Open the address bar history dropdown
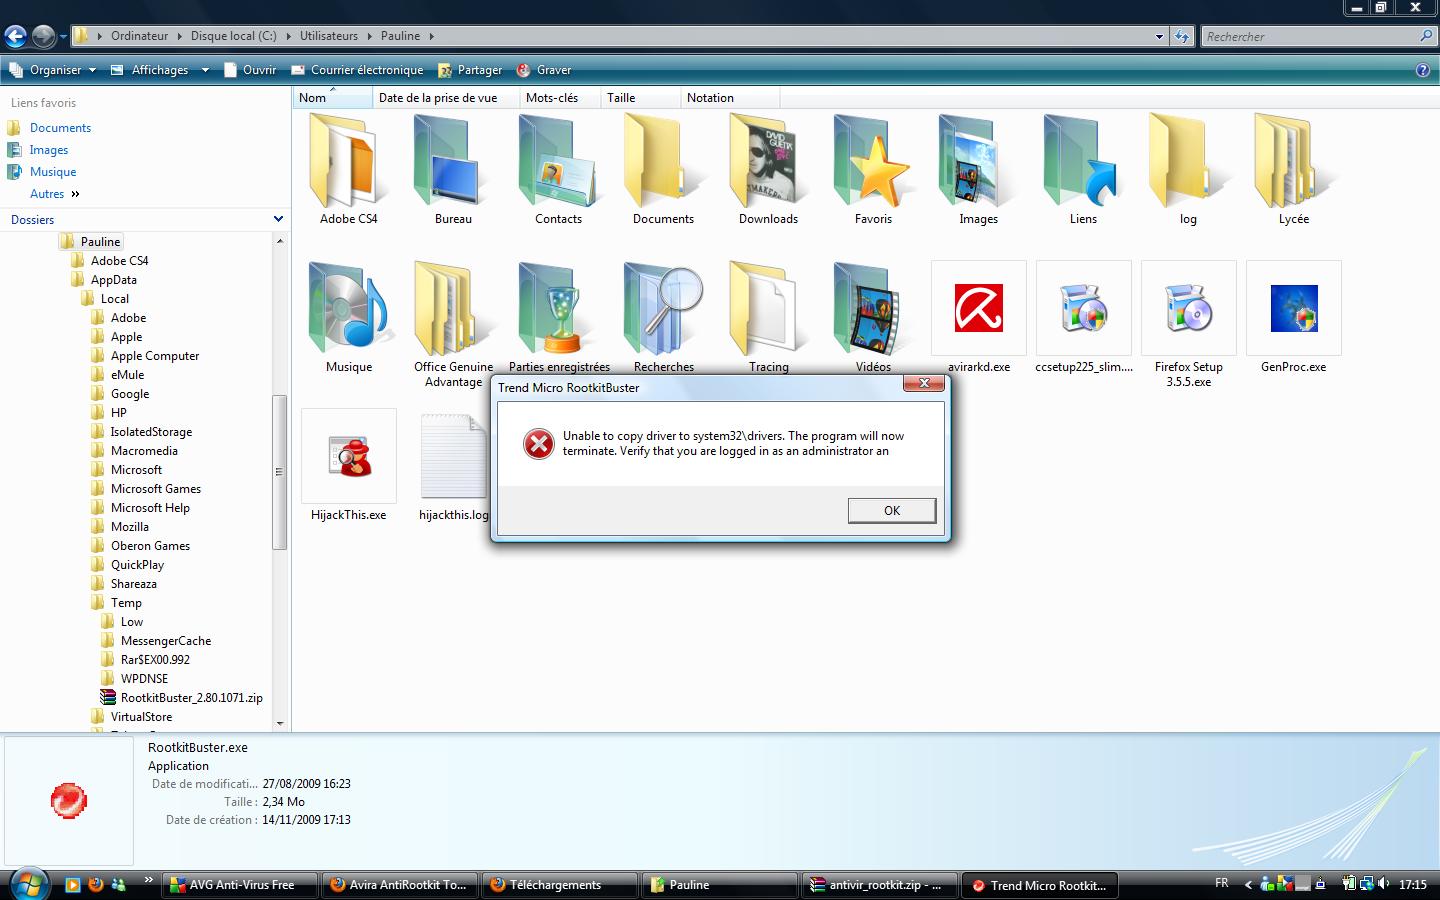The height and width of the screenshot is (900, 1440). coord(1159,36)
